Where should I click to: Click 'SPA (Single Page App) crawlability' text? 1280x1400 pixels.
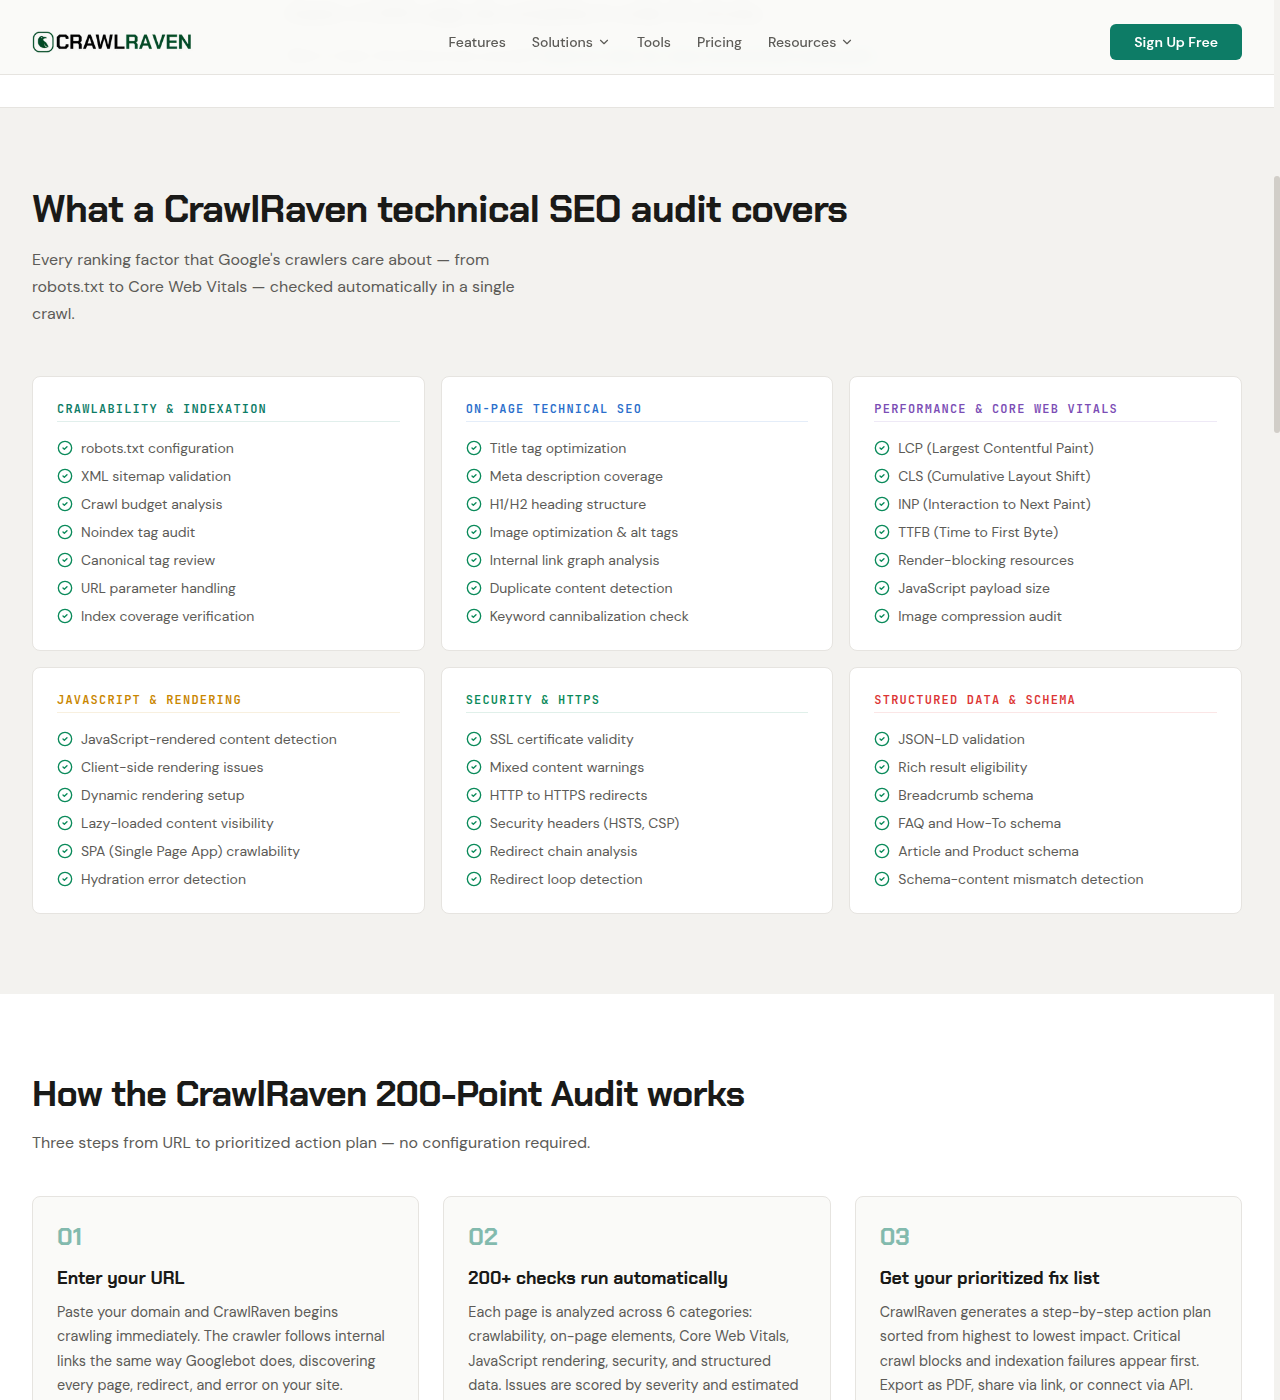pos(190,851)
